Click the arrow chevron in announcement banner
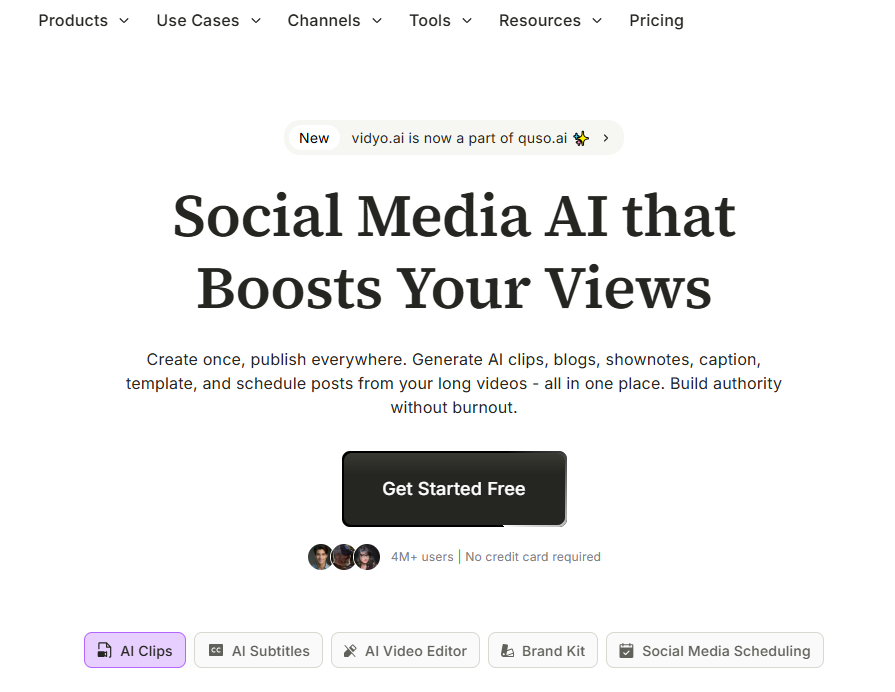Screen dimensions: 895x692 tap(606, 138)
